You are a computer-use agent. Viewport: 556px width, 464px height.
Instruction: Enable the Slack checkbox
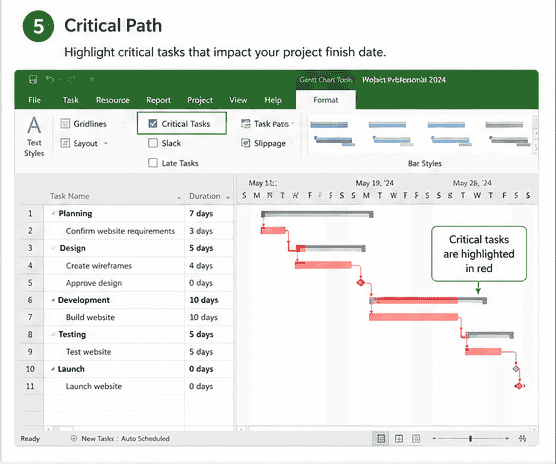153,143
